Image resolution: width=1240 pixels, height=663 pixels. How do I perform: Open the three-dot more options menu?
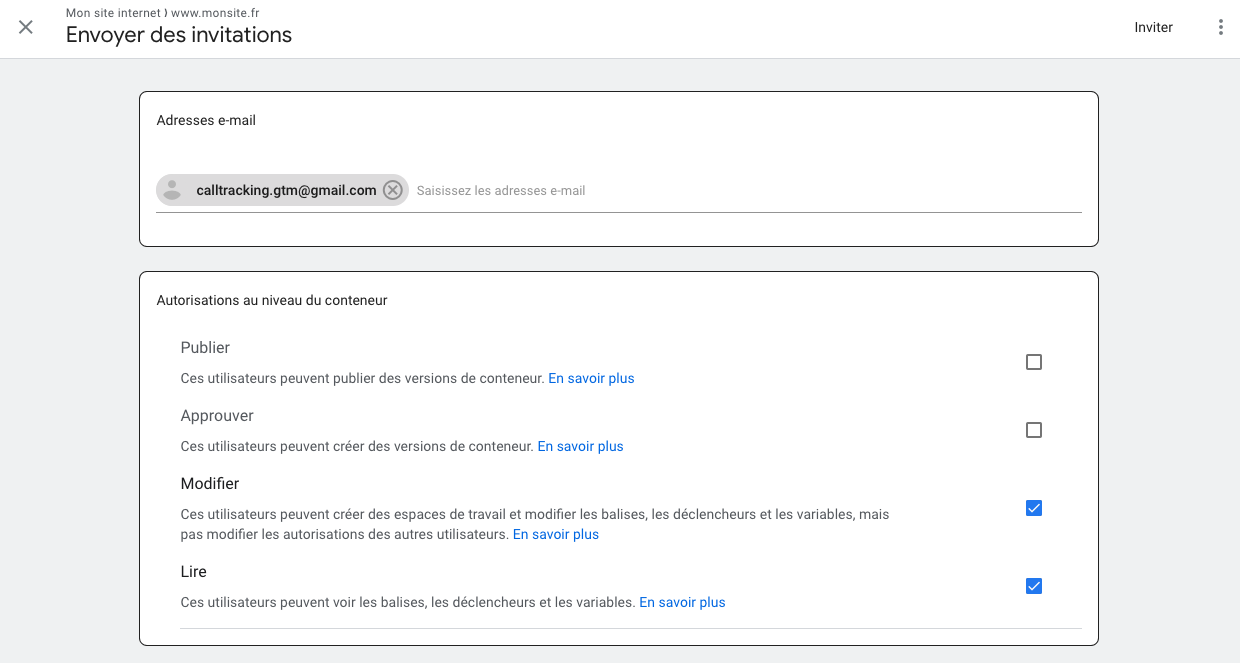click(1220, 27)
